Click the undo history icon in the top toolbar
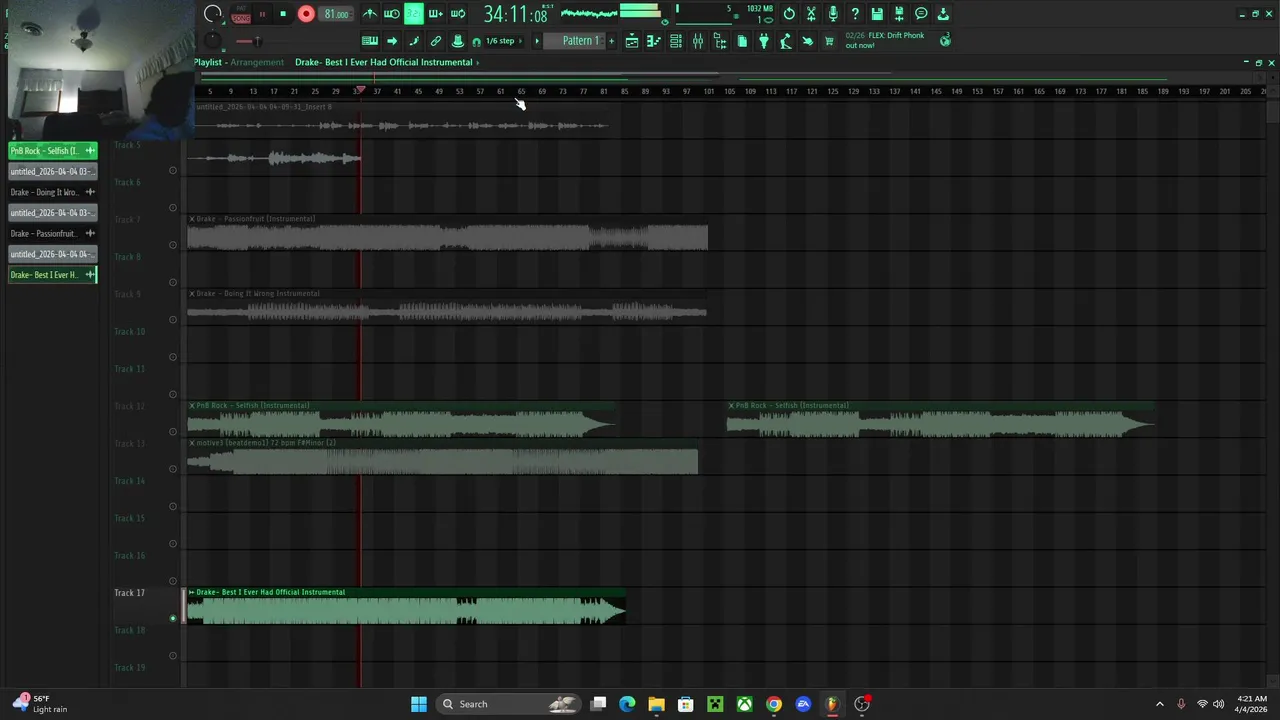This screenshot has height=720, width=1280. coord(789,14)
